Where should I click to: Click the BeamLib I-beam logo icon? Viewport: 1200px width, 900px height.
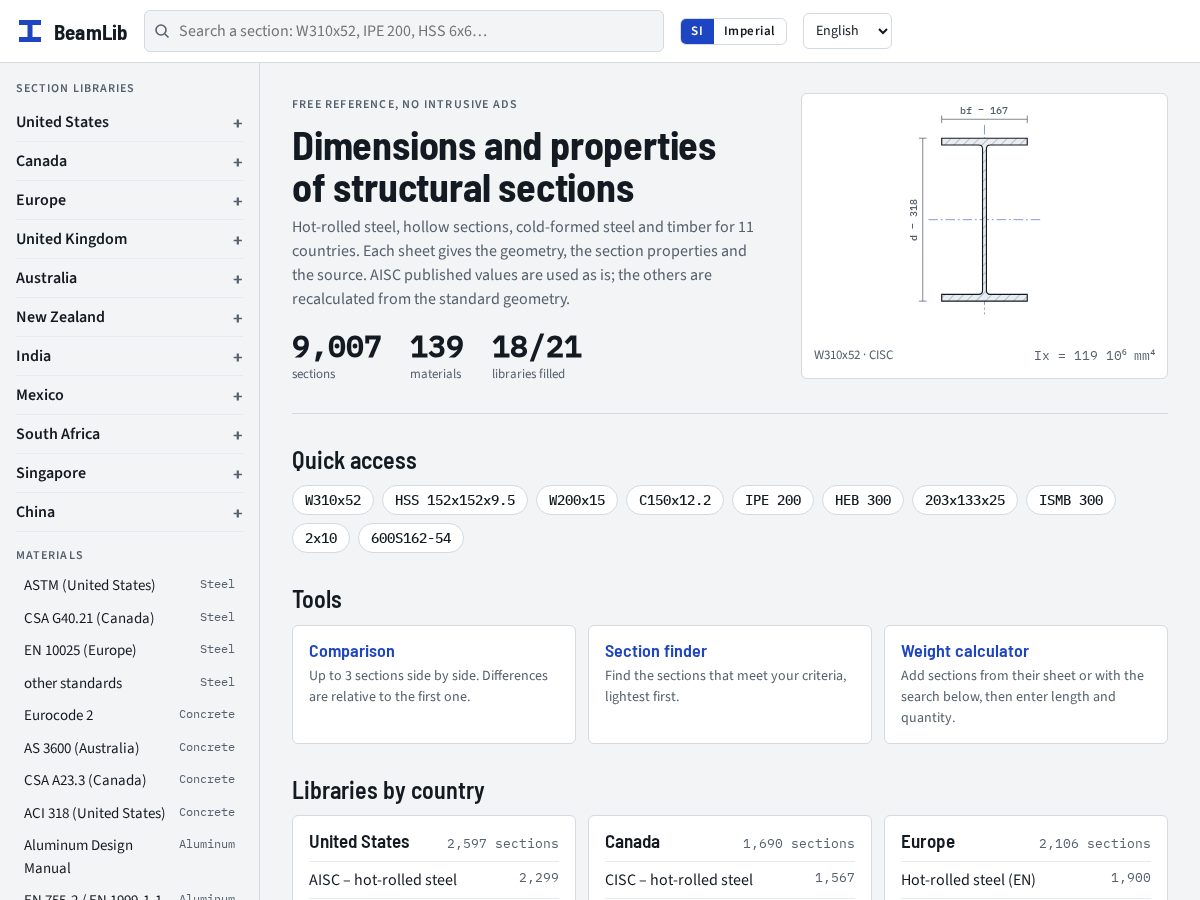click(x=30, y=31)
